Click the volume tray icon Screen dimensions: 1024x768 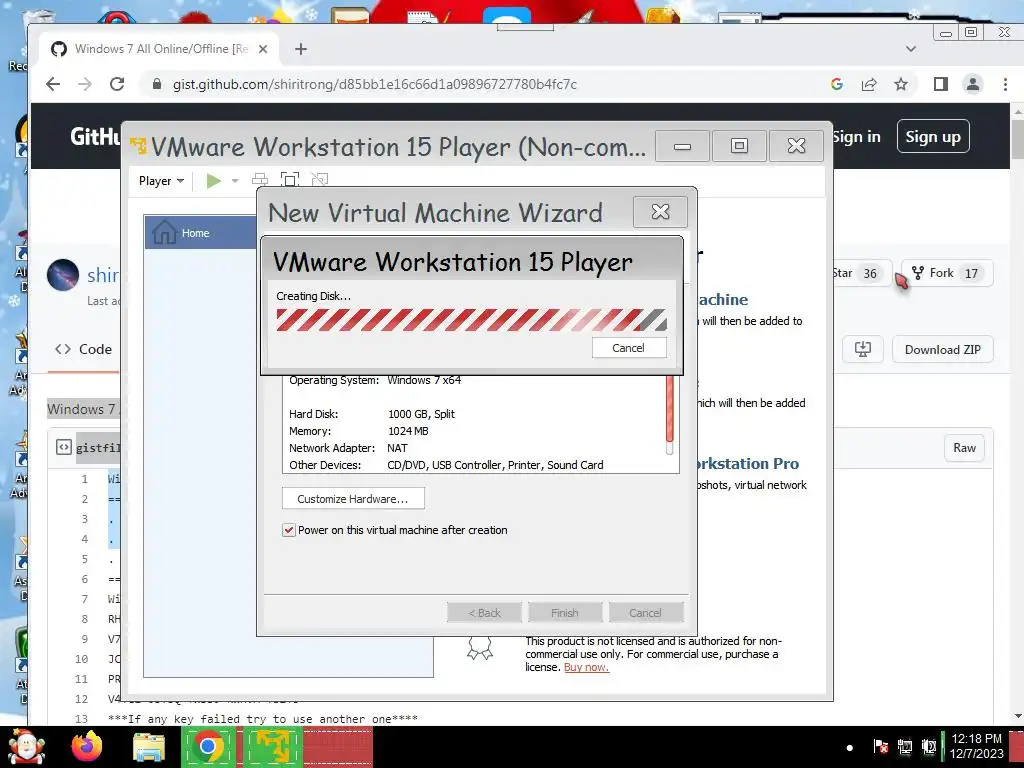[929, 747]
